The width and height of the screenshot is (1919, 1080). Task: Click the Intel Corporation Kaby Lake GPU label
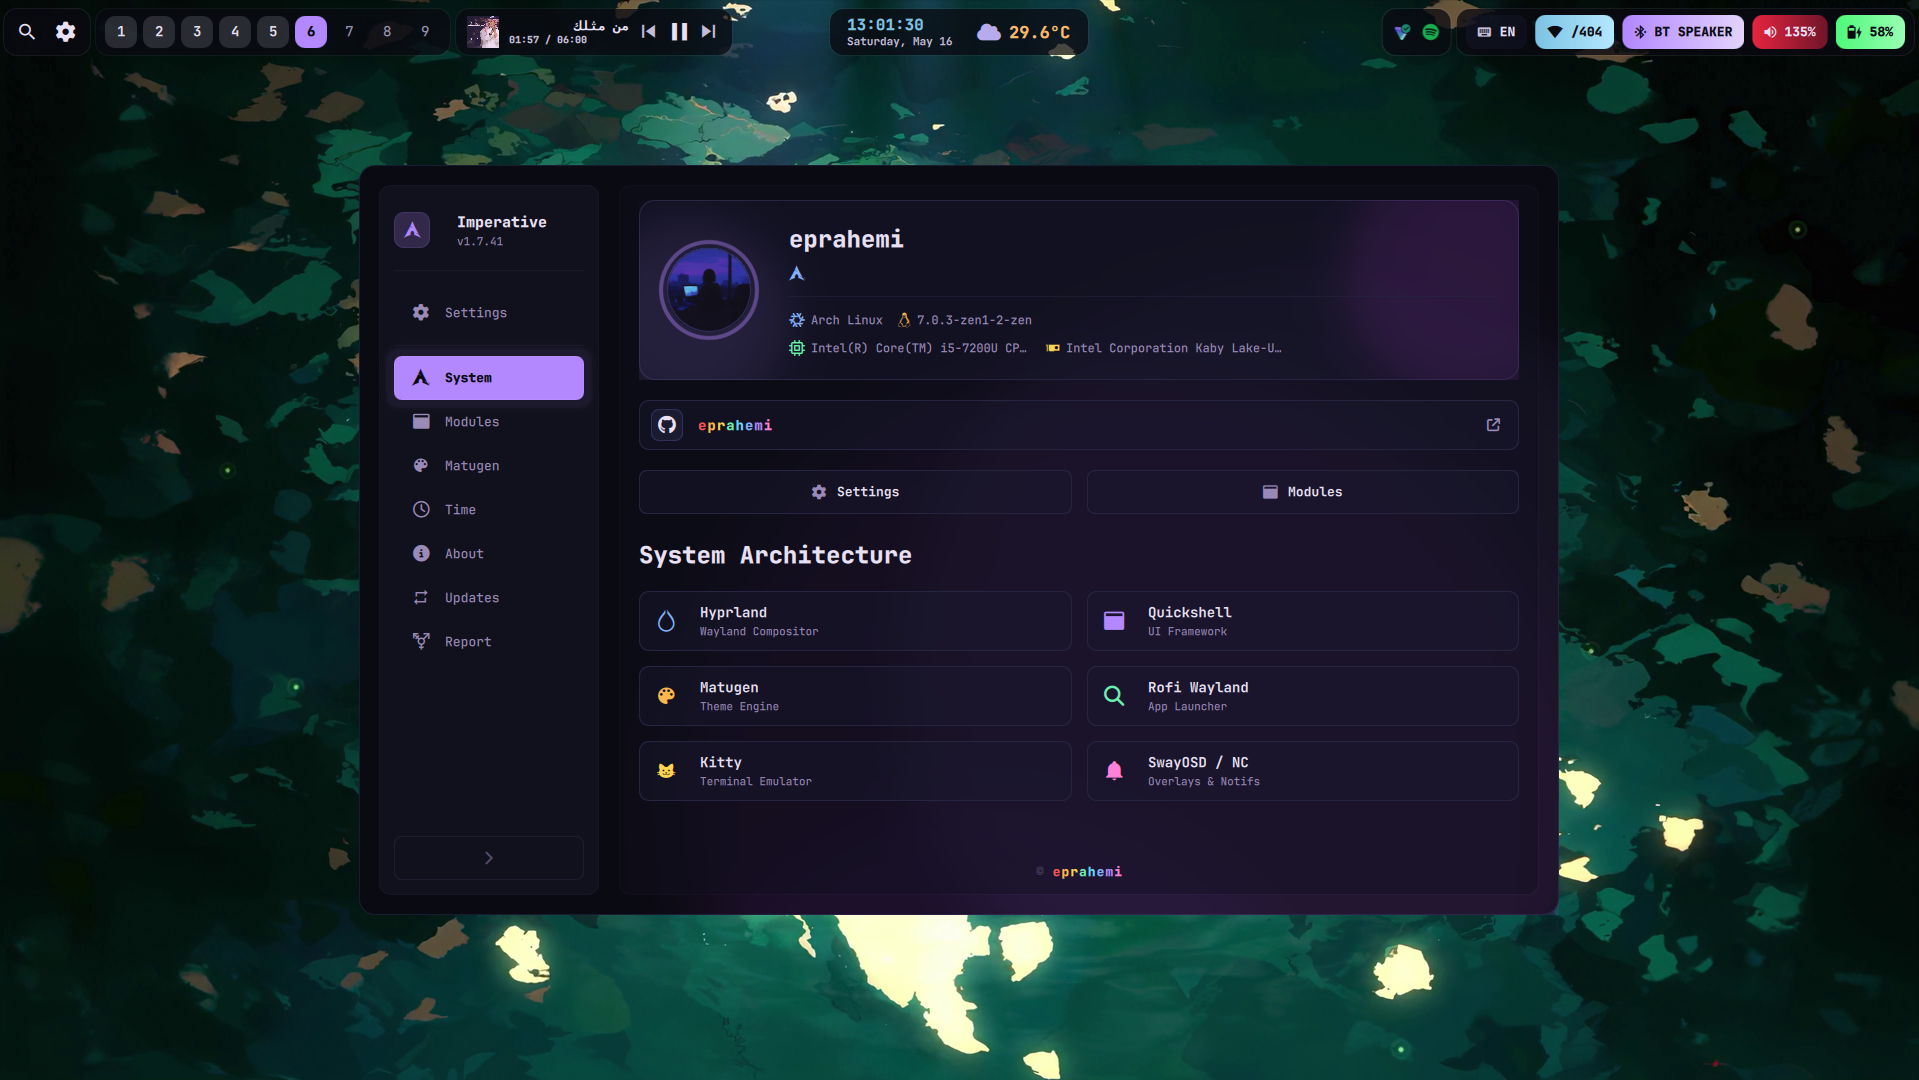(x=1173, y=348)
